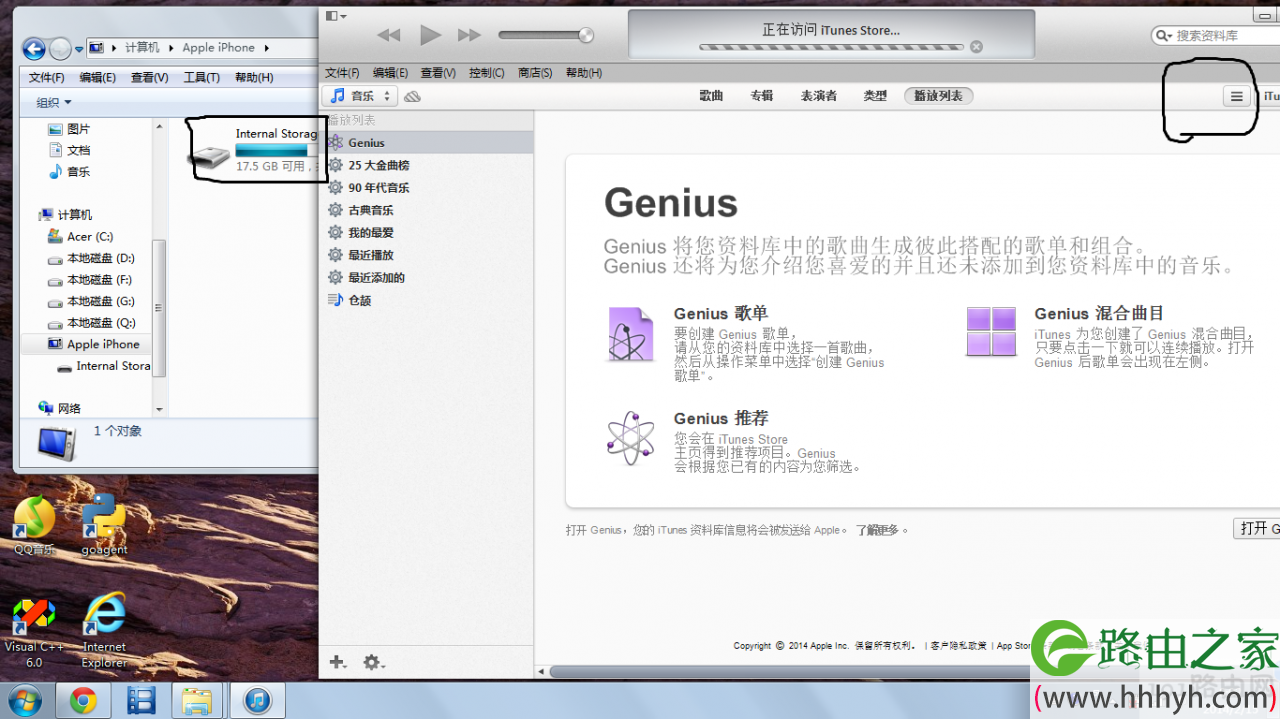Click the Chrome taskbar icon
Screen dimensions: 1280x719
tap(83, 701)
